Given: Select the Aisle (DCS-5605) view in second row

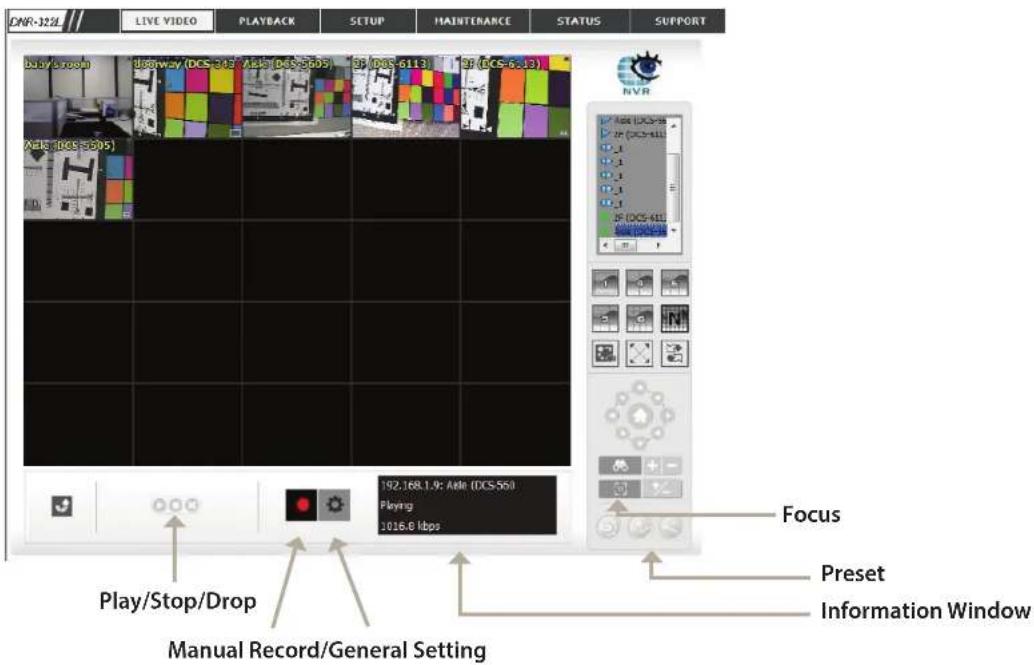Looking at the screenshot, I should [78, 179].
